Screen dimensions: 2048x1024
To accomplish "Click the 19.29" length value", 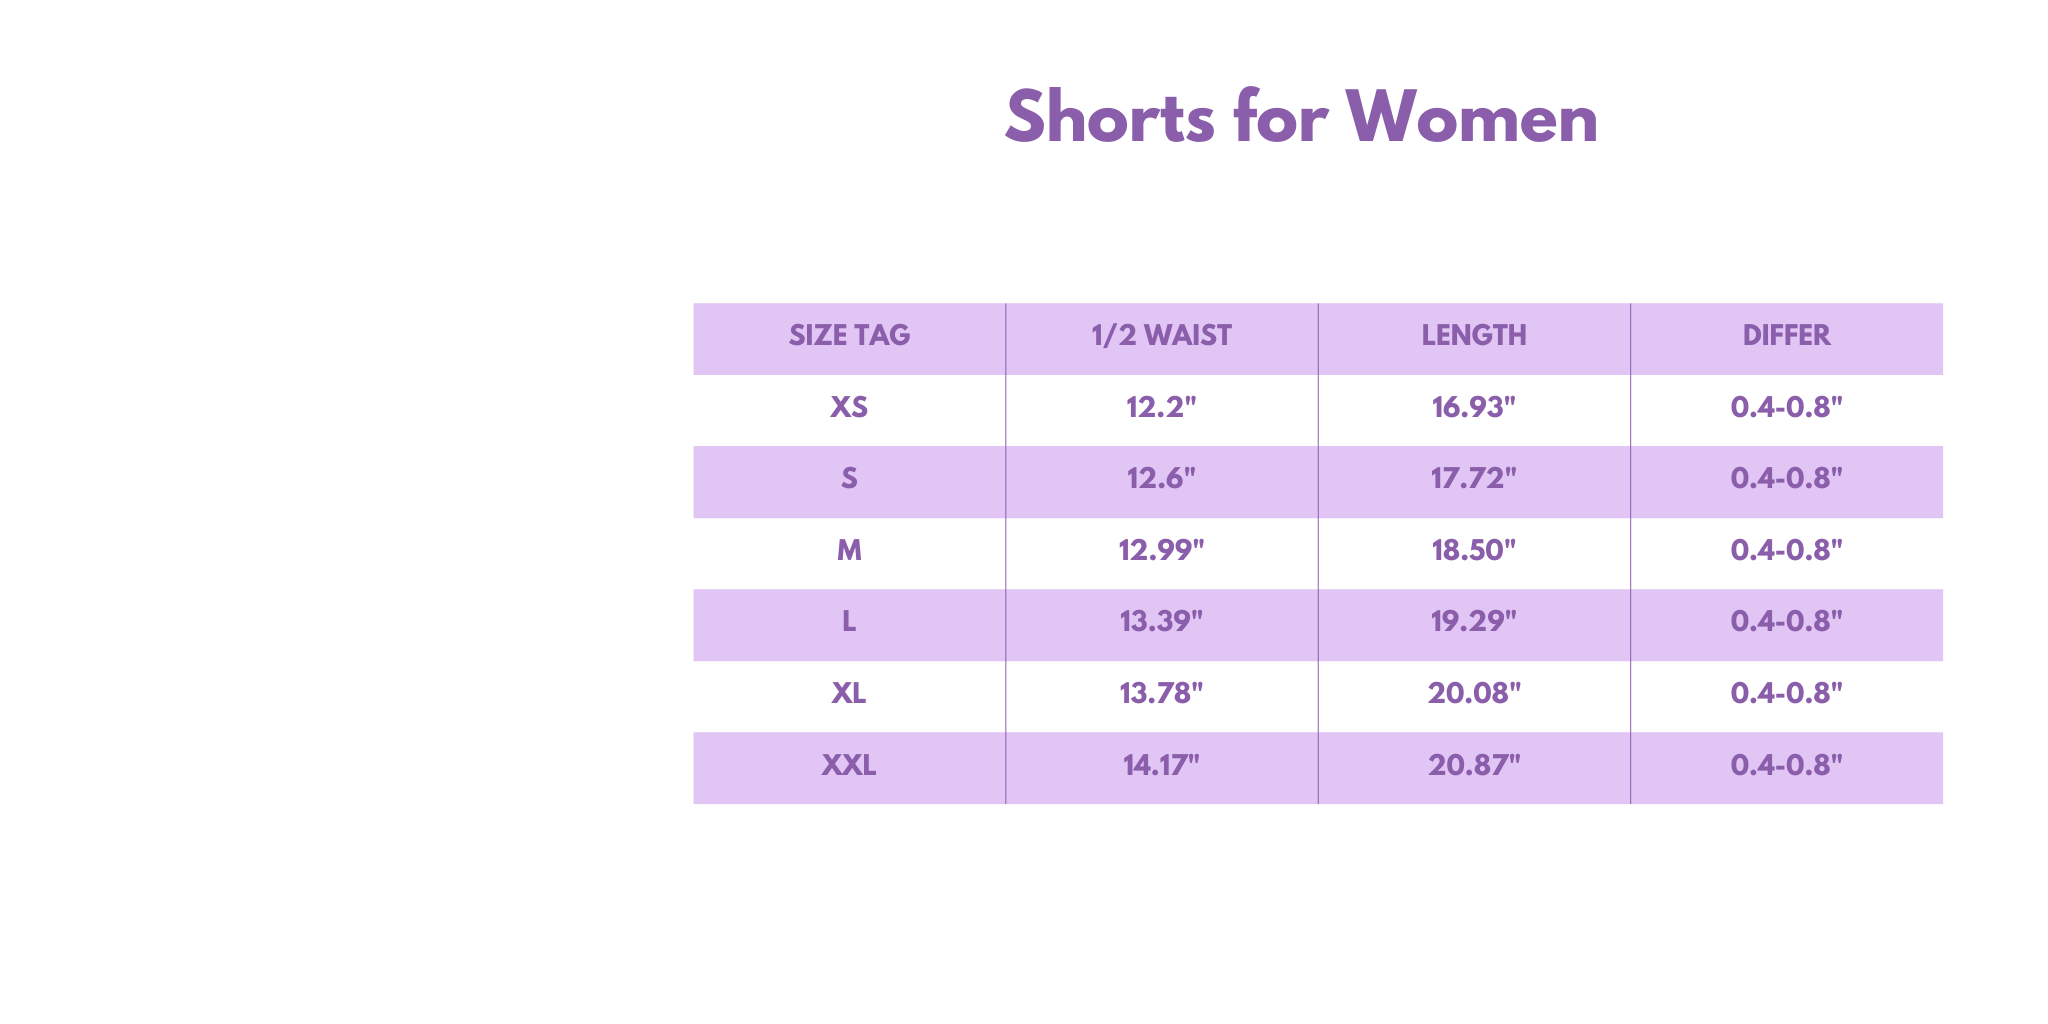I will click(x=1474, y=622).
